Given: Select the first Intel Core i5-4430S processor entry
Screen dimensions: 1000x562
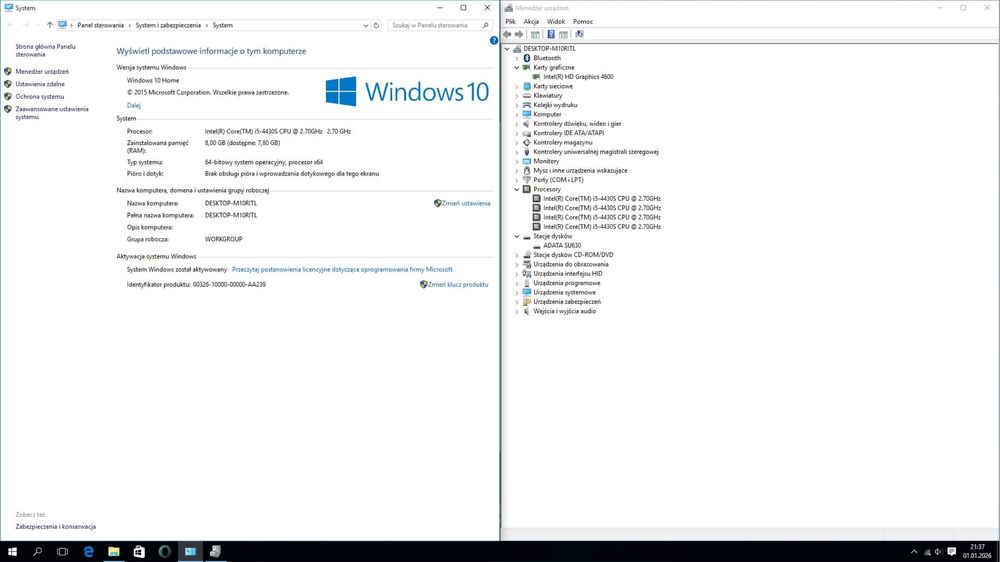Looking at the screenshot, I should (601, 198).
